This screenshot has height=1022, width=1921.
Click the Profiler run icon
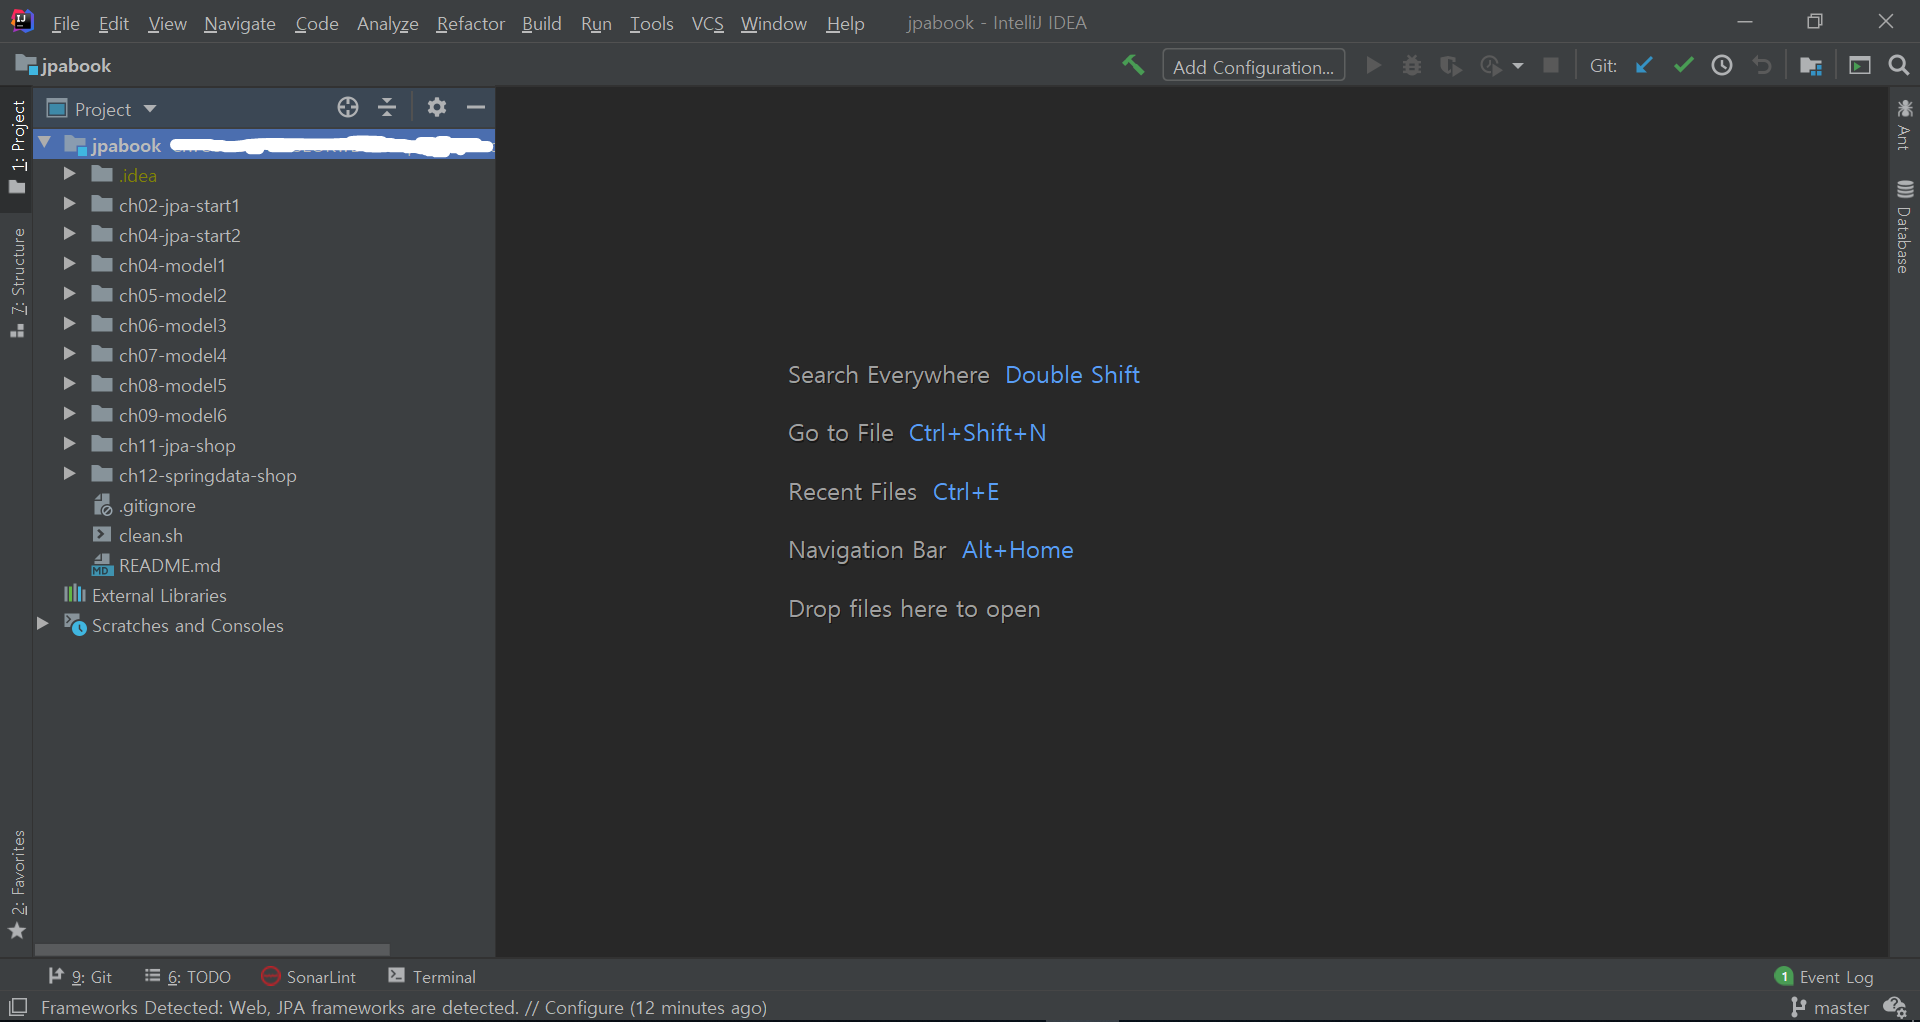click(x=1491, y=66)
